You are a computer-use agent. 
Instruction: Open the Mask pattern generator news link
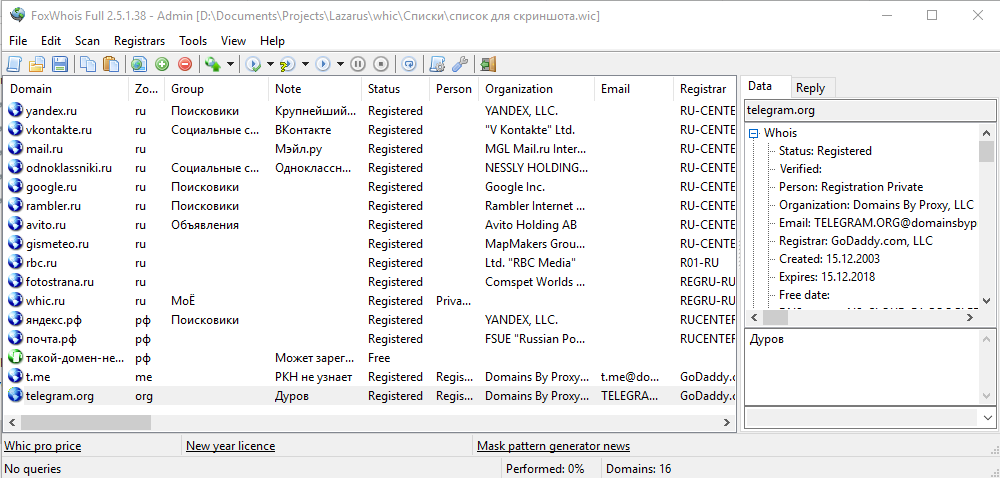click(554, 446)
